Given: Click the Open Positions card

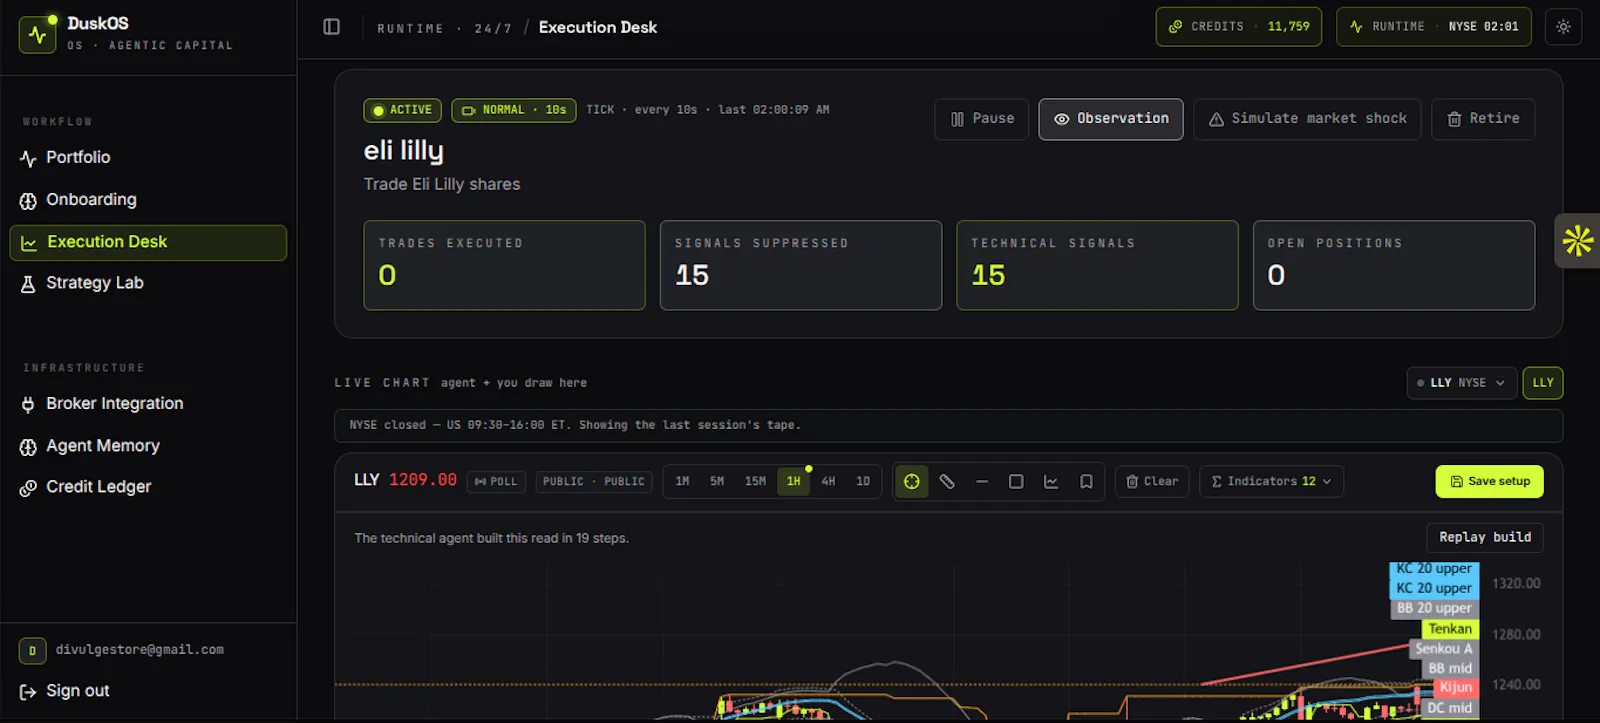Looking at the screenshot, I should [1394, 265].
